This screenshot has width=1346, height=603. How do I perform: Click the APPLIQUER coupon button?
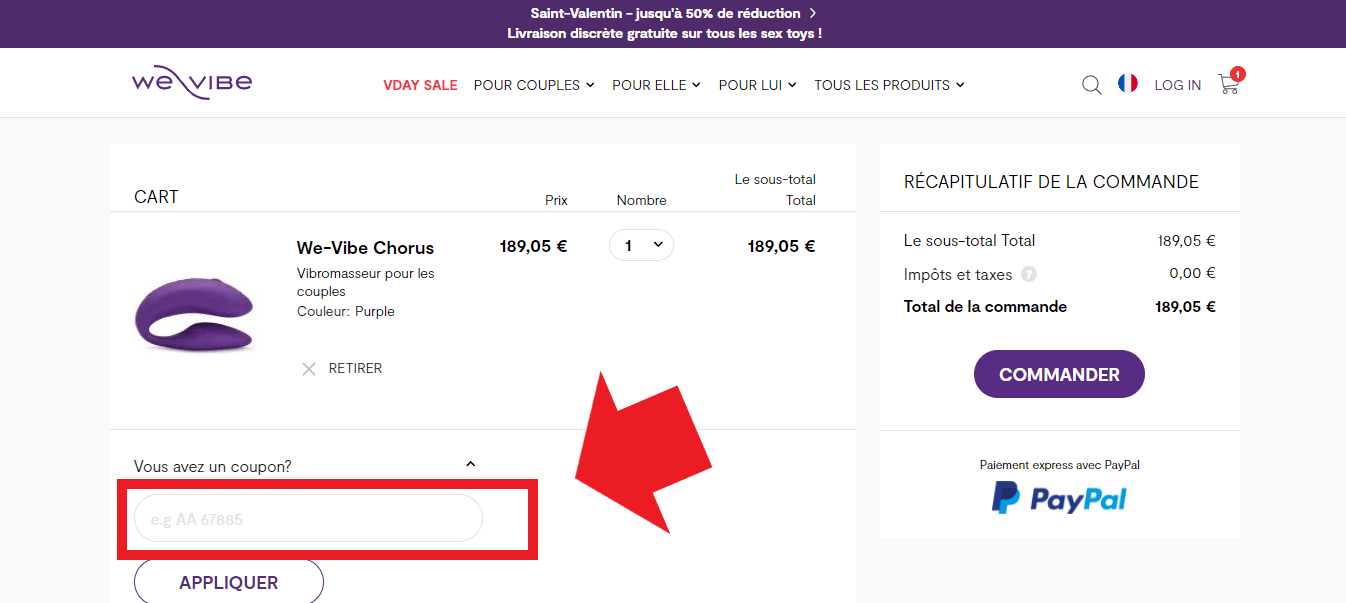tap(229, 582)
